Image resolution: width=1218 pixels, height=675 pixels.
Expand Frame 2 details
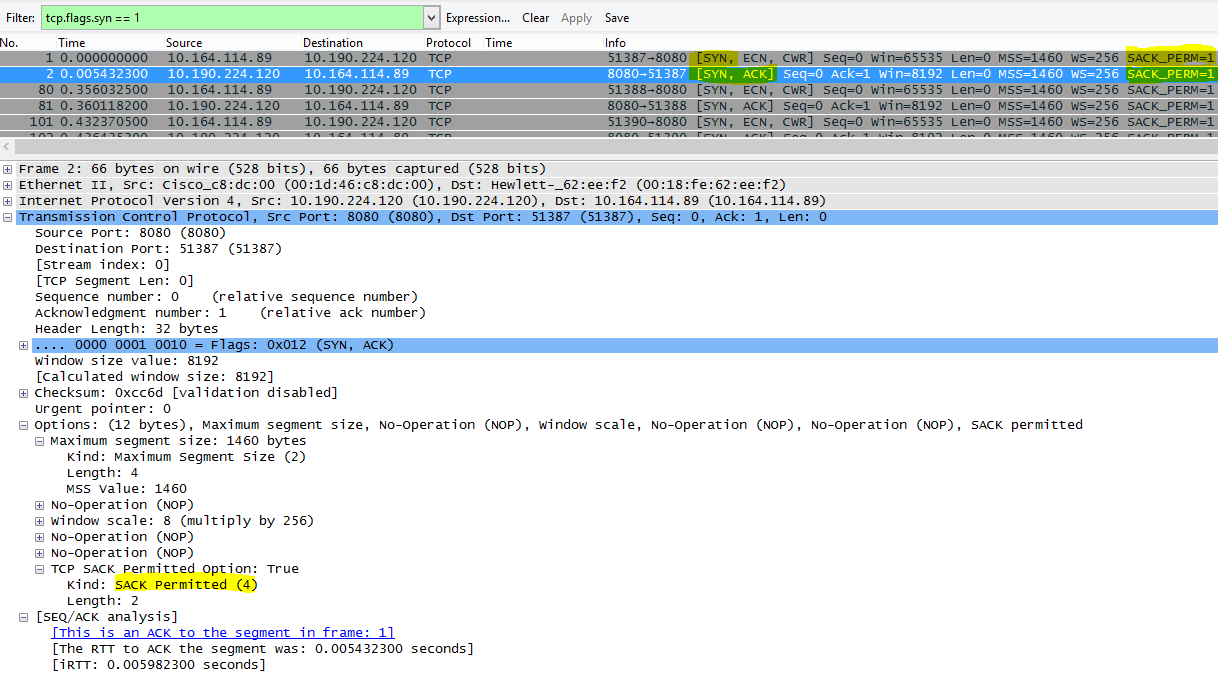tap(8, 168)
